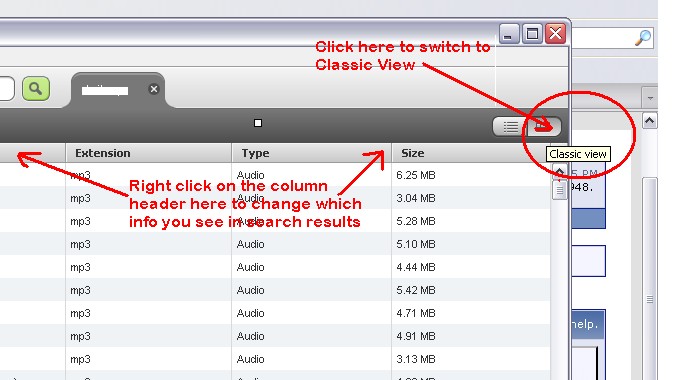Minimize the LimeWire window

click(x=509, y=34)
